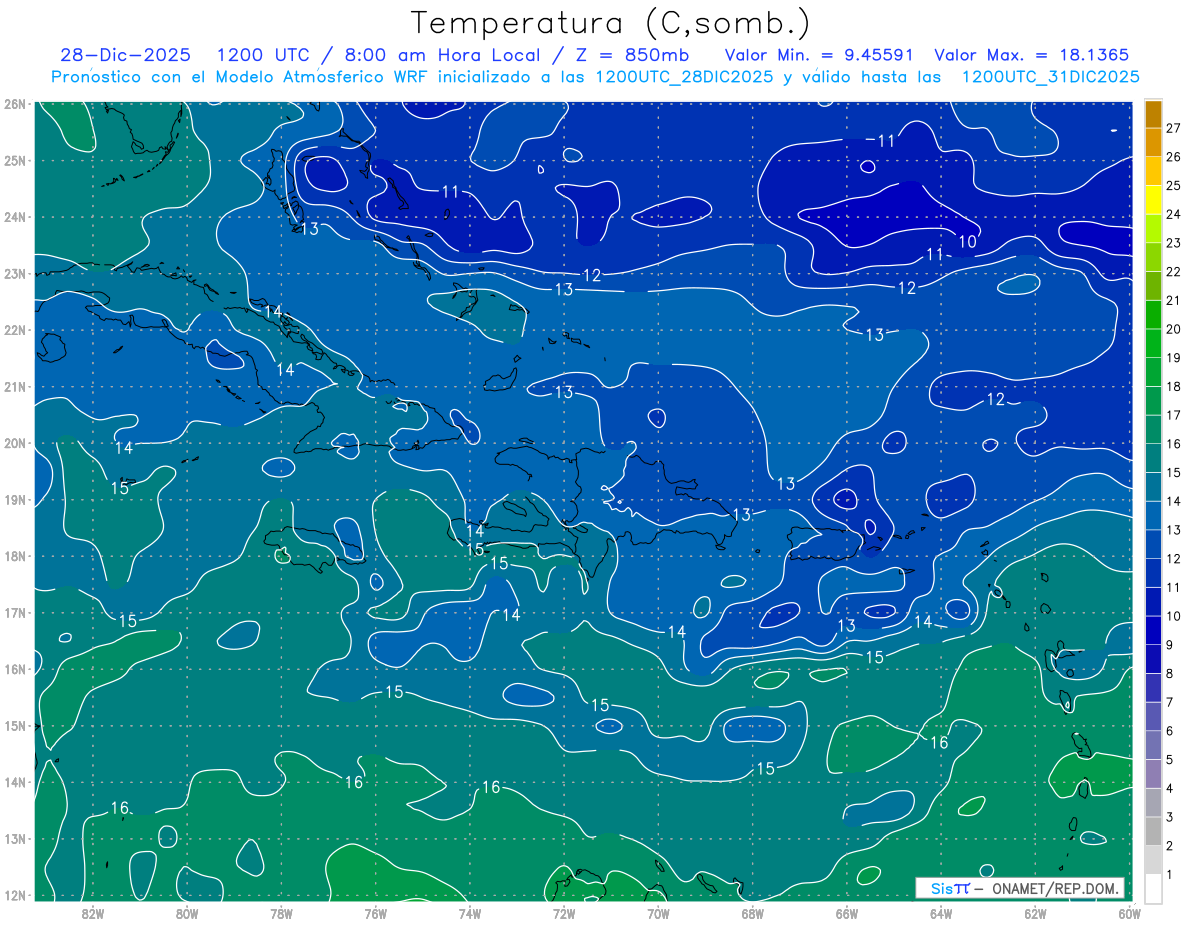Click the "13N" latitude axis label

15,838
